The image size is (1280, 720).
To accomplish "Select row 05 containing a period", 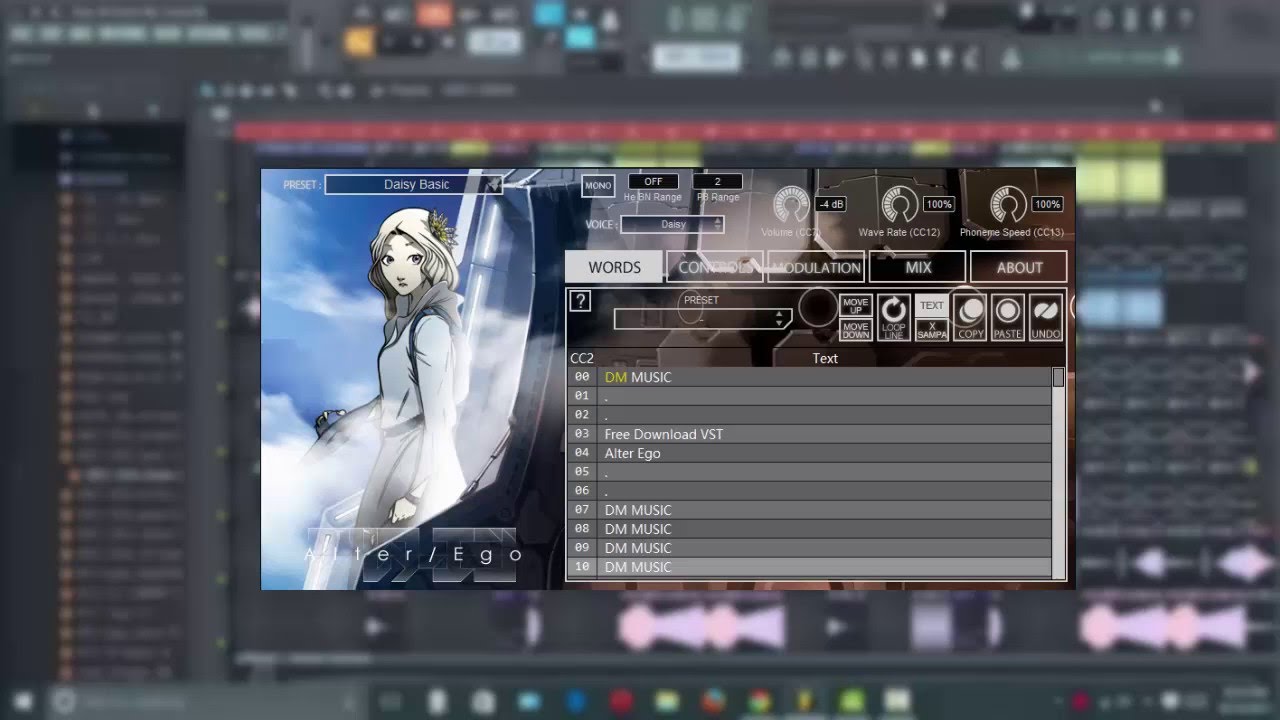I will pyautogui.click(x=810, y=472).
